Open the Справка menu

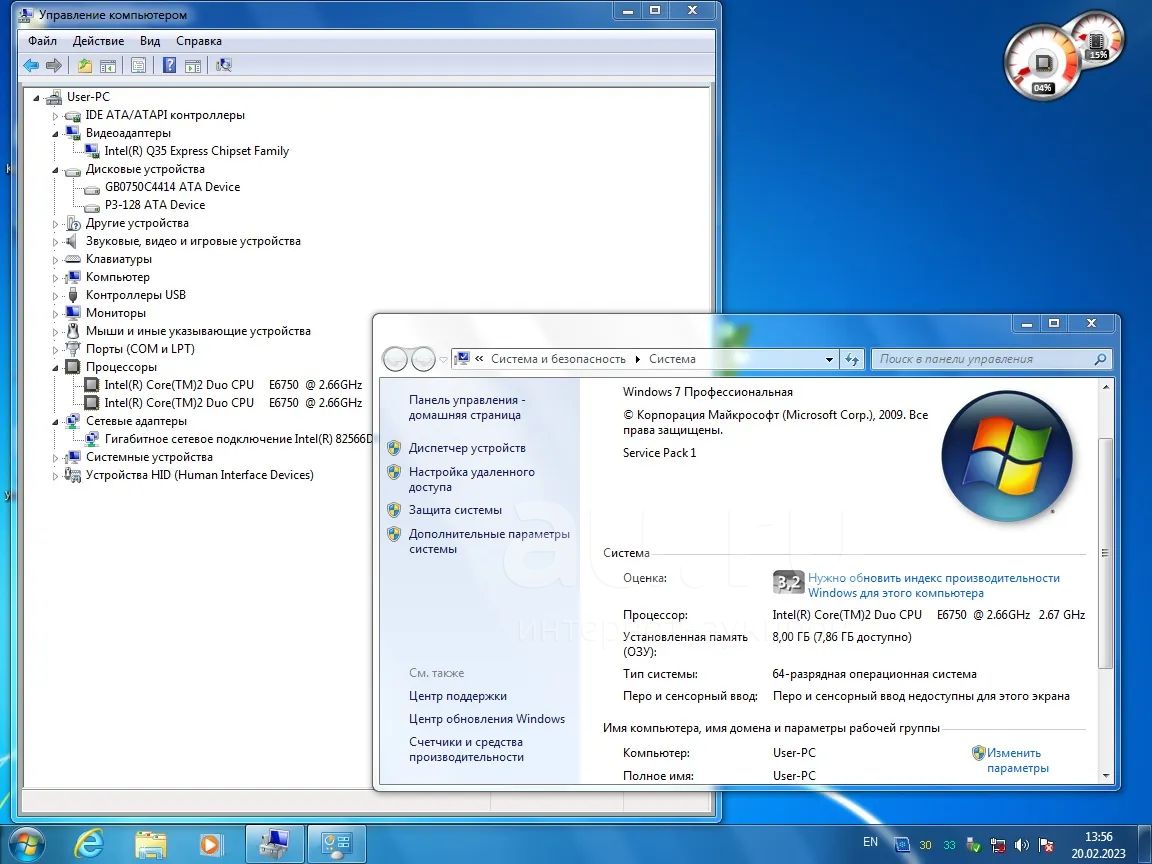pos(199,41)
